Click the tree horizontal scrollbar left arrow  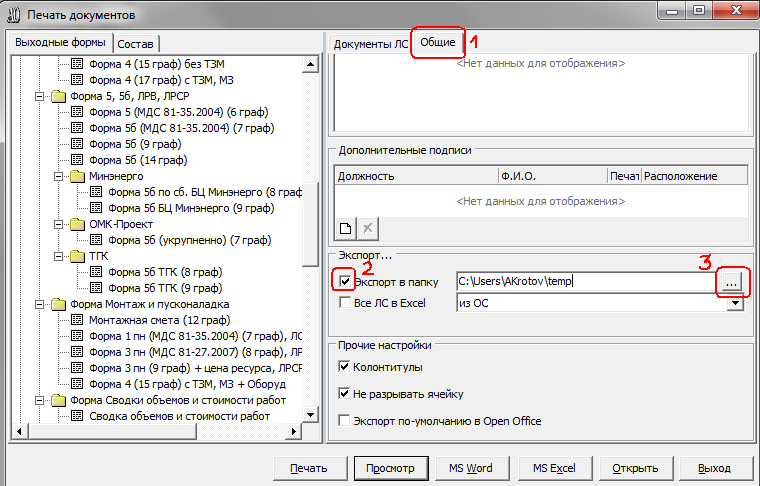coord(19,431)
